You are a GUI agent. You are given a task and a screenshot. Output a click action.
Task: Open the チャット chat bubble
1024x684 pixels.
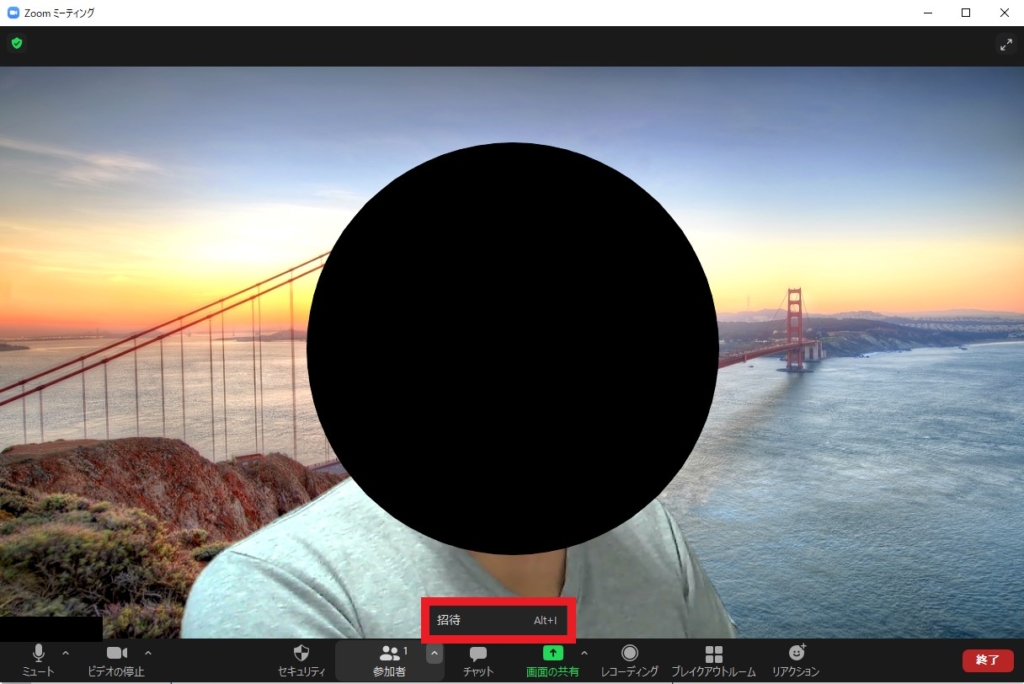(x=478, y=660)
